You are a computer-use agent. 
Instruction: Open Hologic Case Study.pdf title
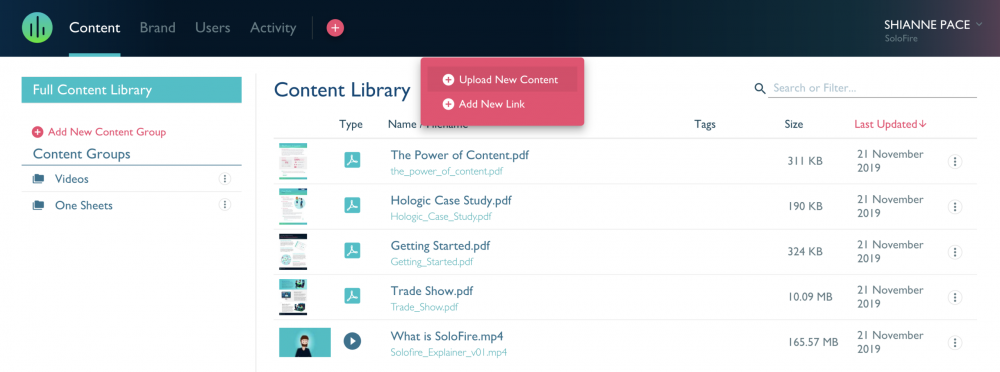pos(451,200)
